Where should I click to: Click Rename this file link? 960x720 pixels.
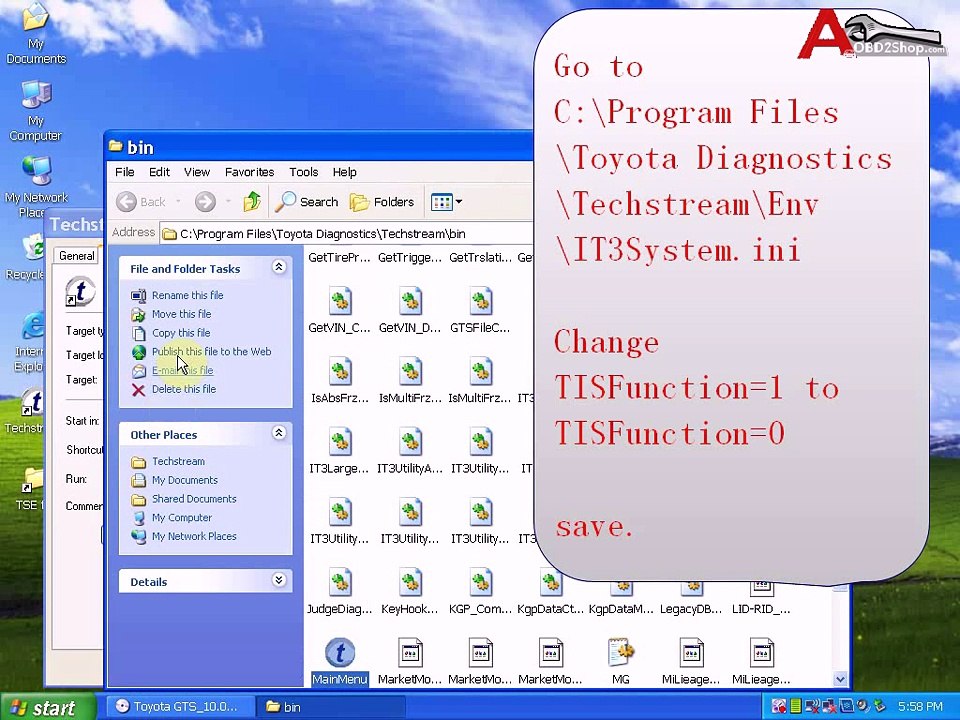(x=187, y=295)
